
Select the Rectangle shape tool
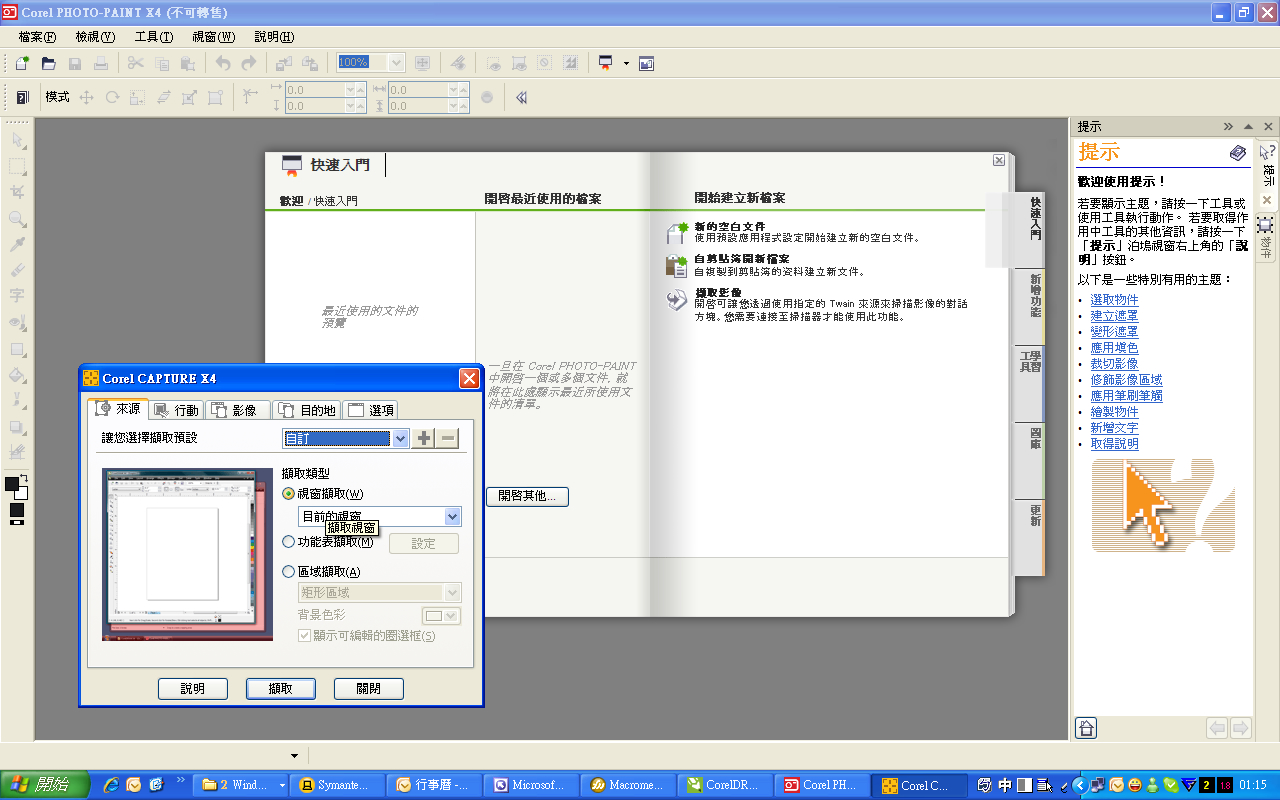pos(17,349)
